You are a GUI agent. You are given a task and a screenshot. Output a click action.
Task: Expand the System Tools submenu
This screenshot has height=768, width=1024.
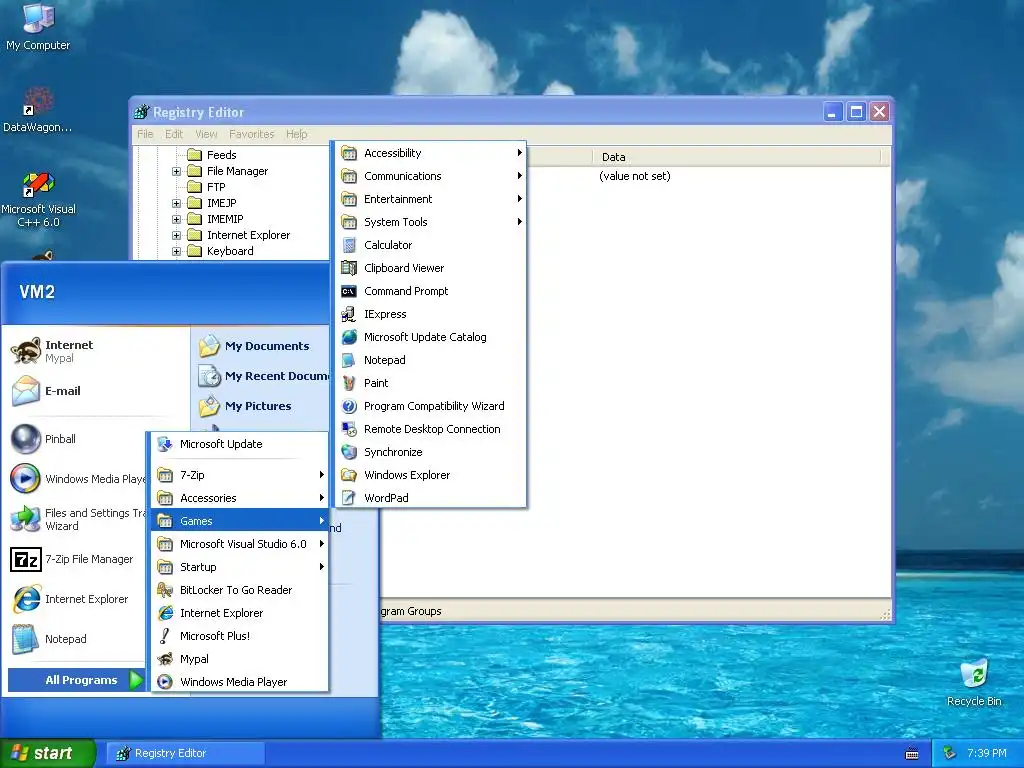pyautogui.click(x=431, y=222)
